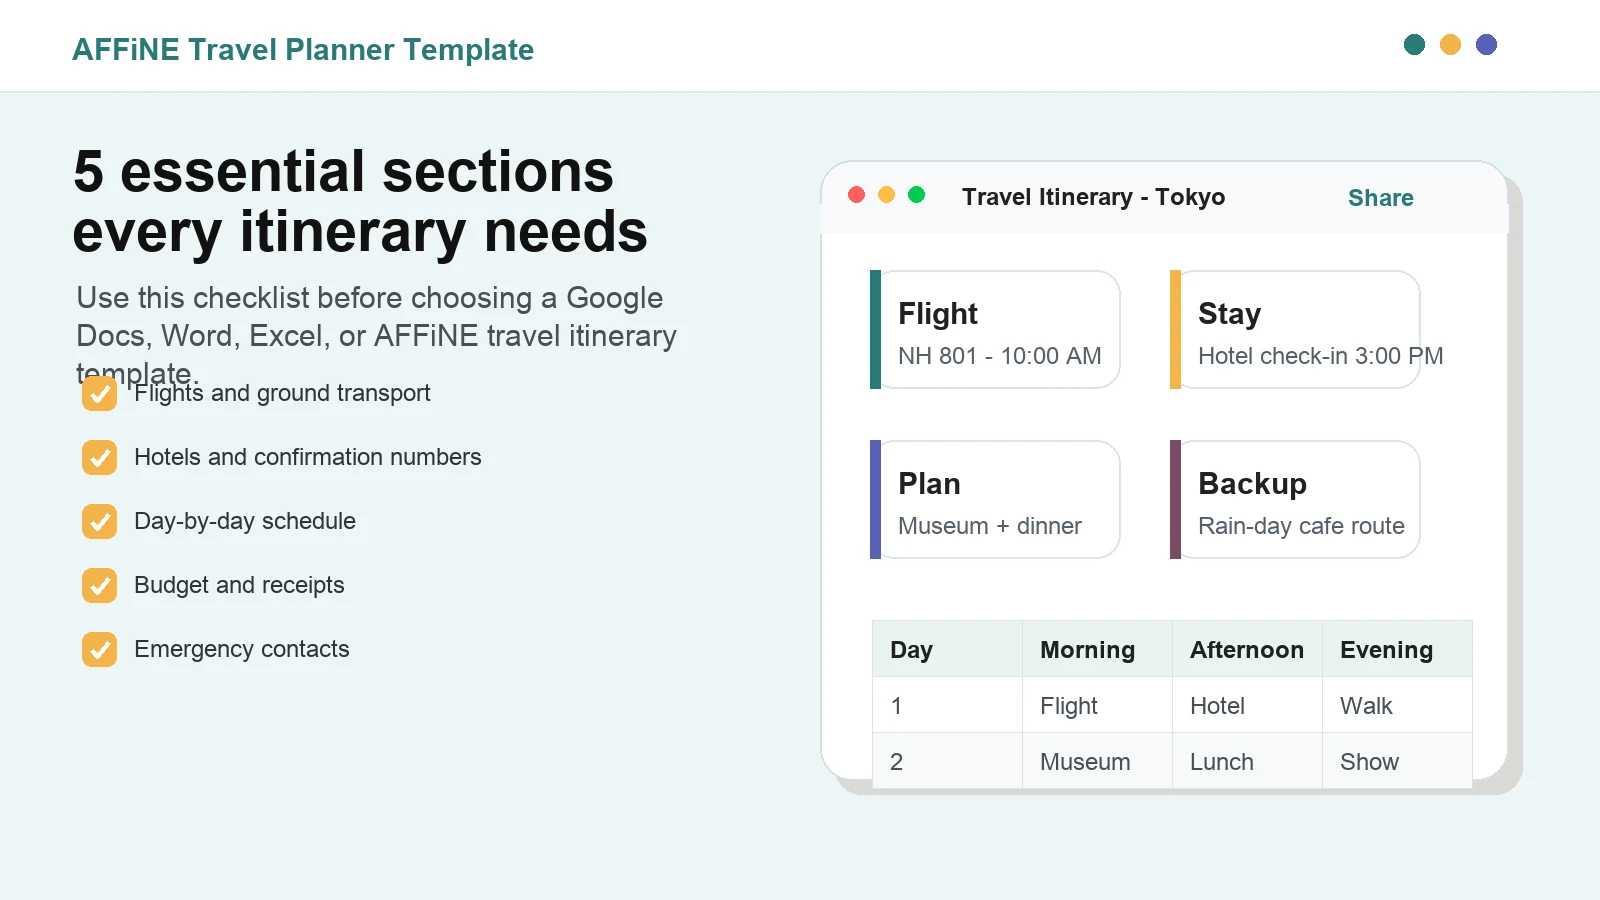Toggle the Hotels and confirmation numbers checkbox
Viewport: 1600px width, 900px height.
[x=99, y=457]
